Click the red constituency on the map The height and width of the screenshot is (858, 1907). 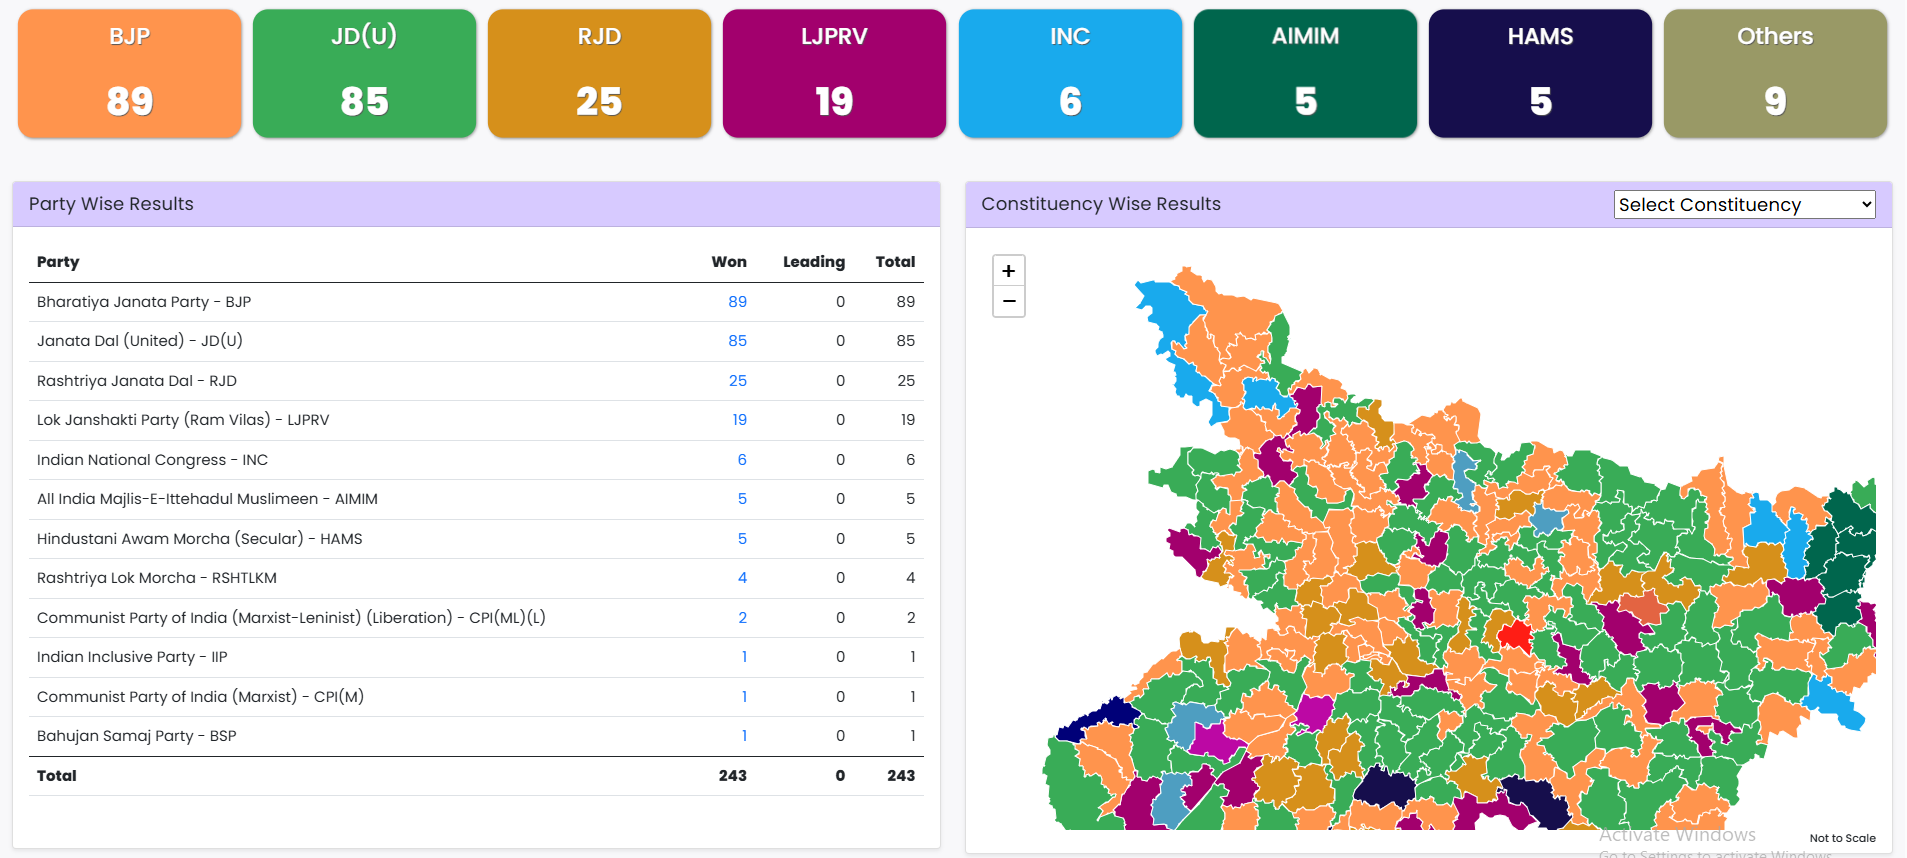tap(1515, 635)
